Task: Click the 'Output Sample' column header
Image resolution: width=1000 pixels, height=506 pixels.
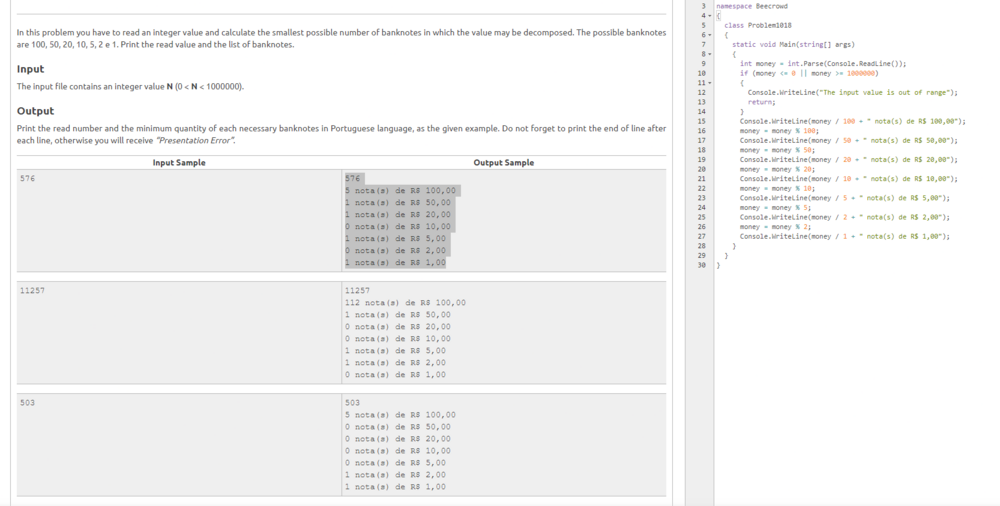Action: coord(503,162)
